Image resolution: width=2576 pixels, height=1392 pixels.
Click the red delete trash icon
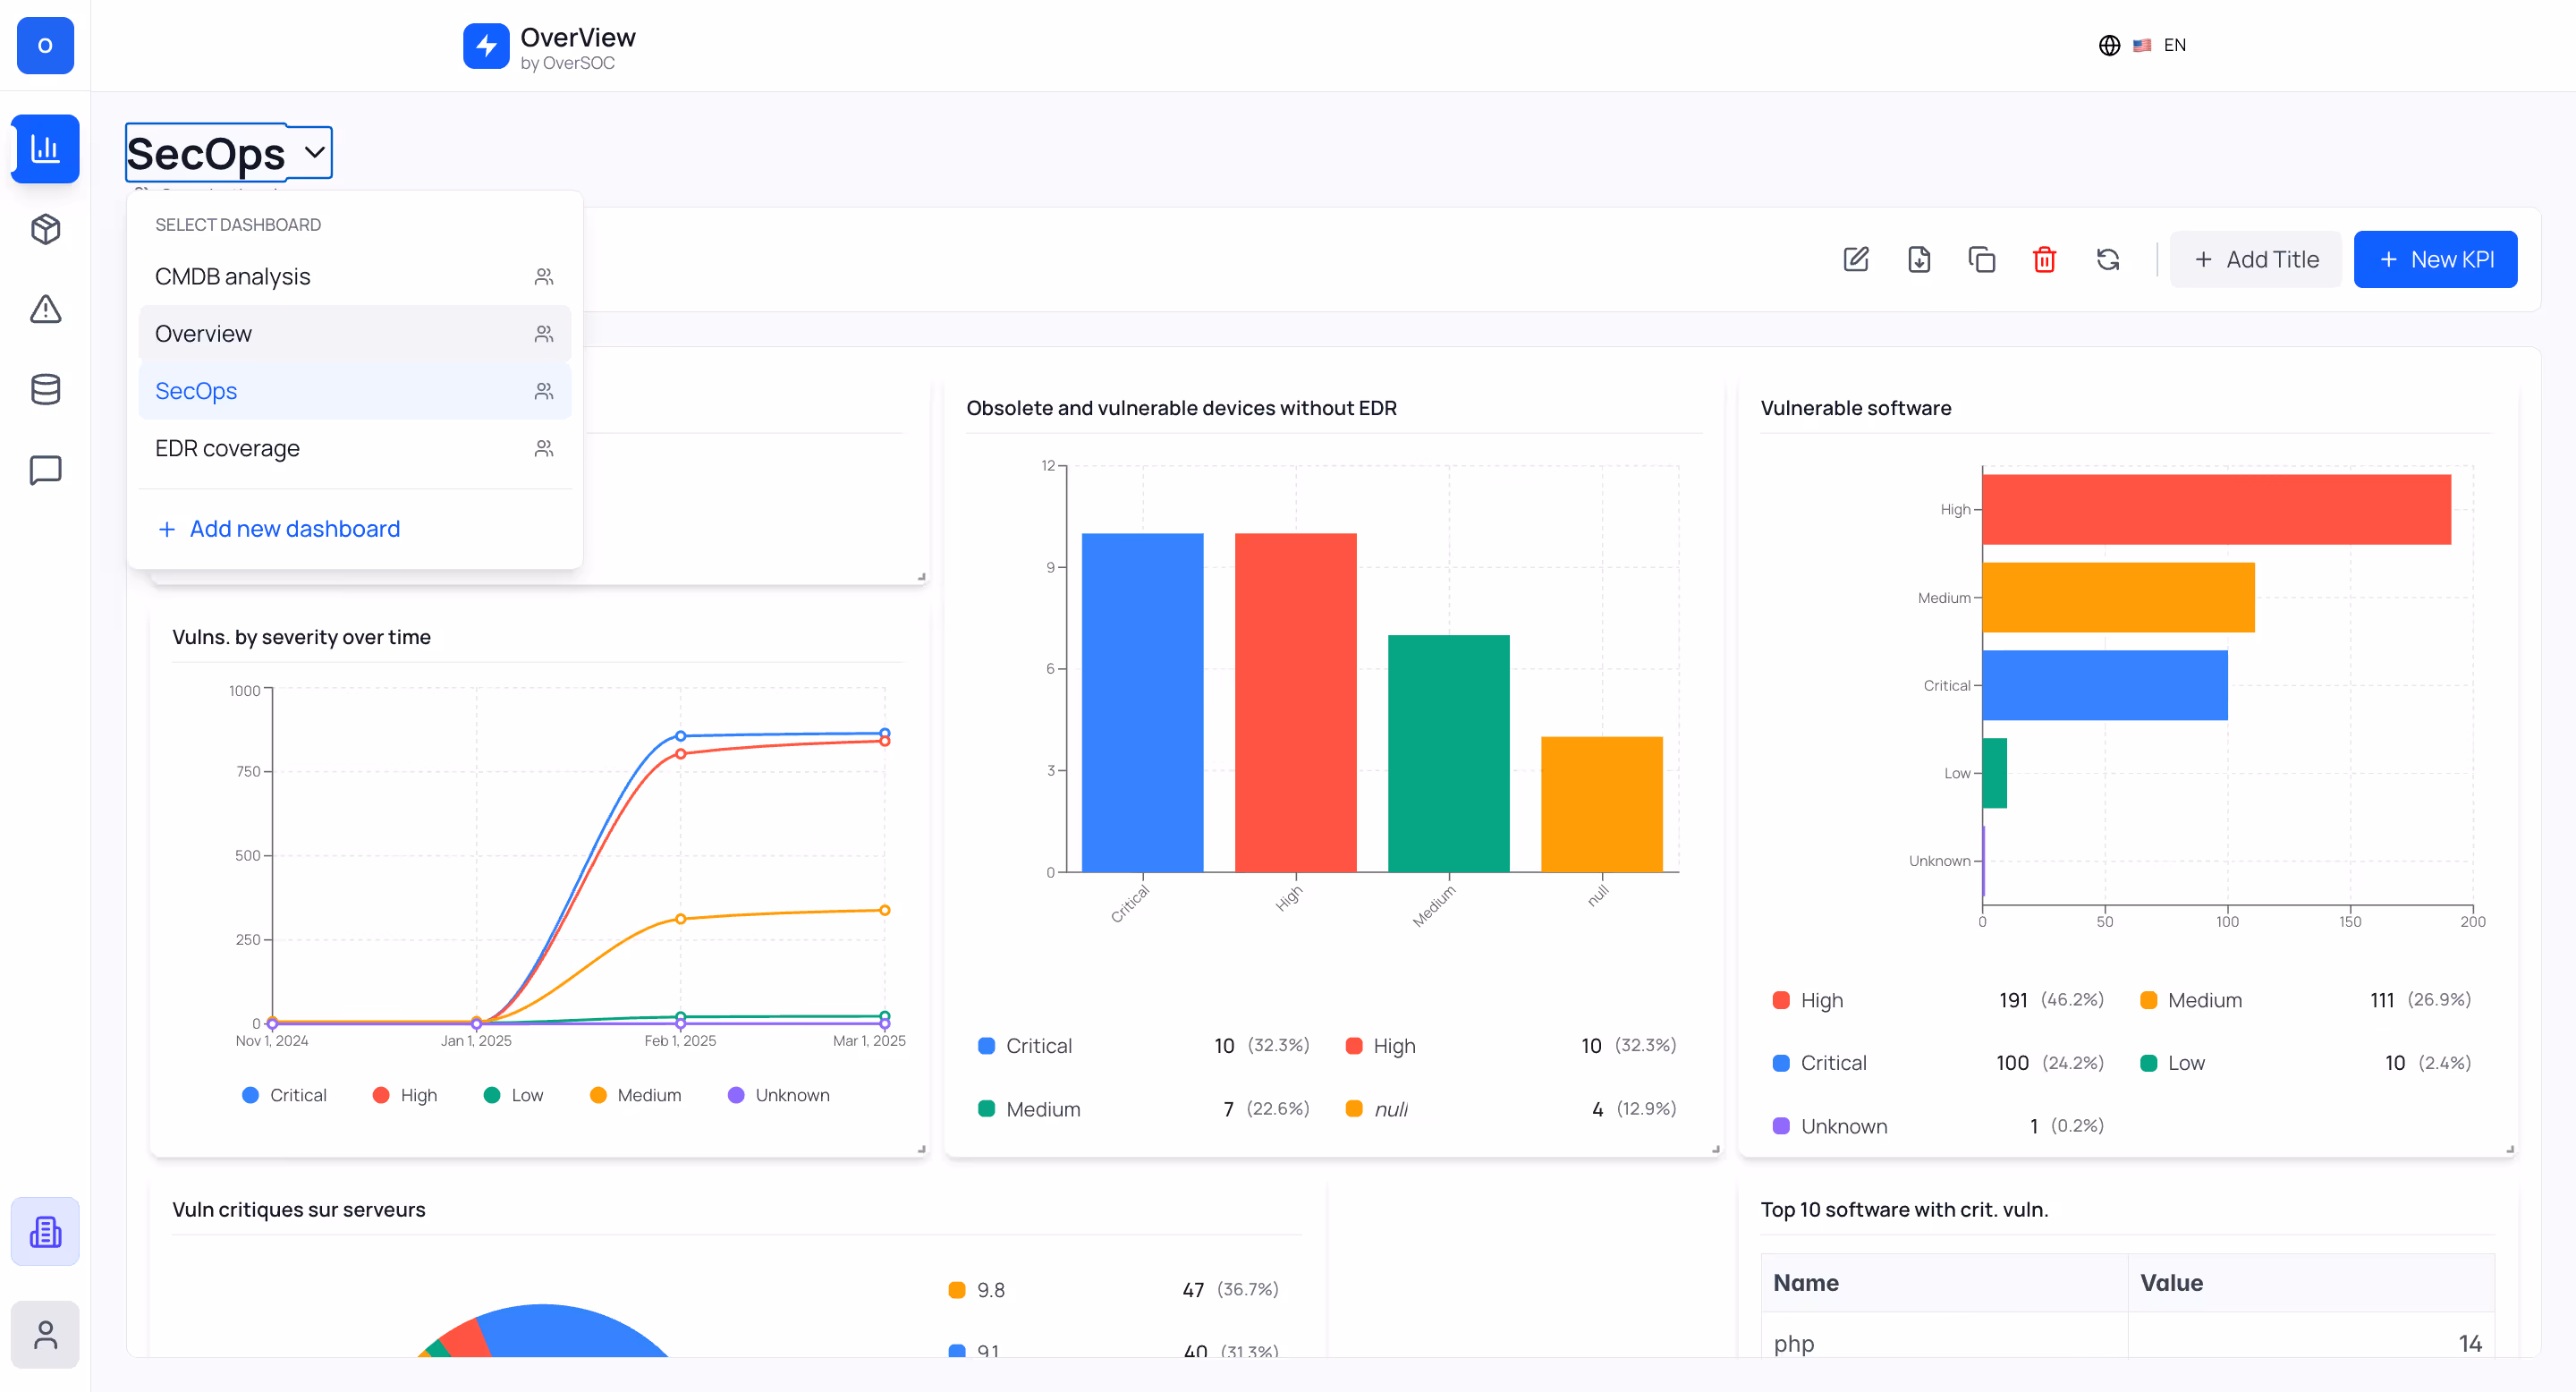pos(2044,260)
